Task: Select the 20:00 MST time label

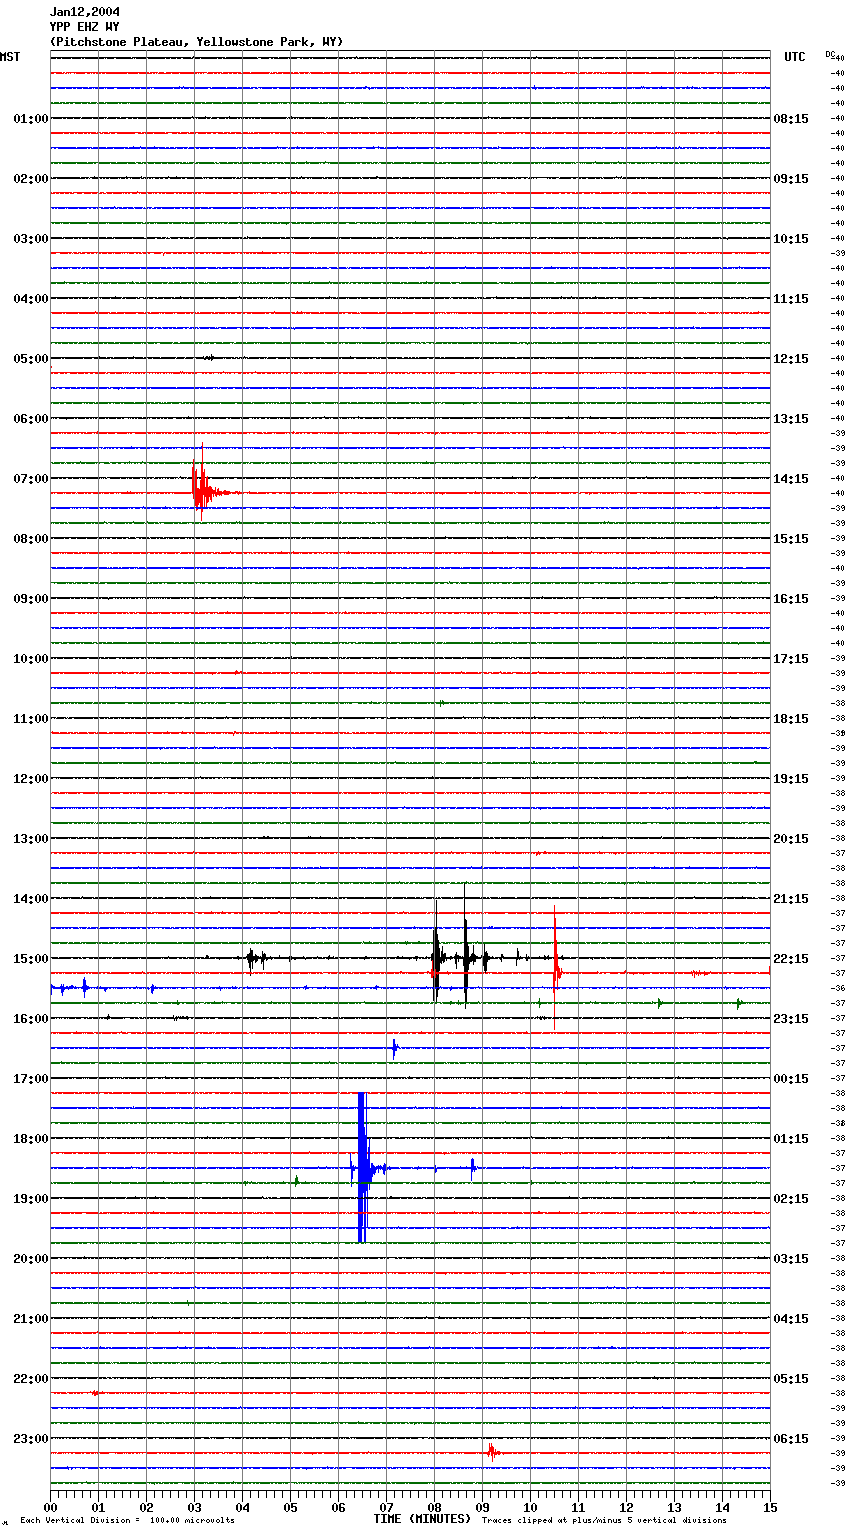Action: 30,1259
